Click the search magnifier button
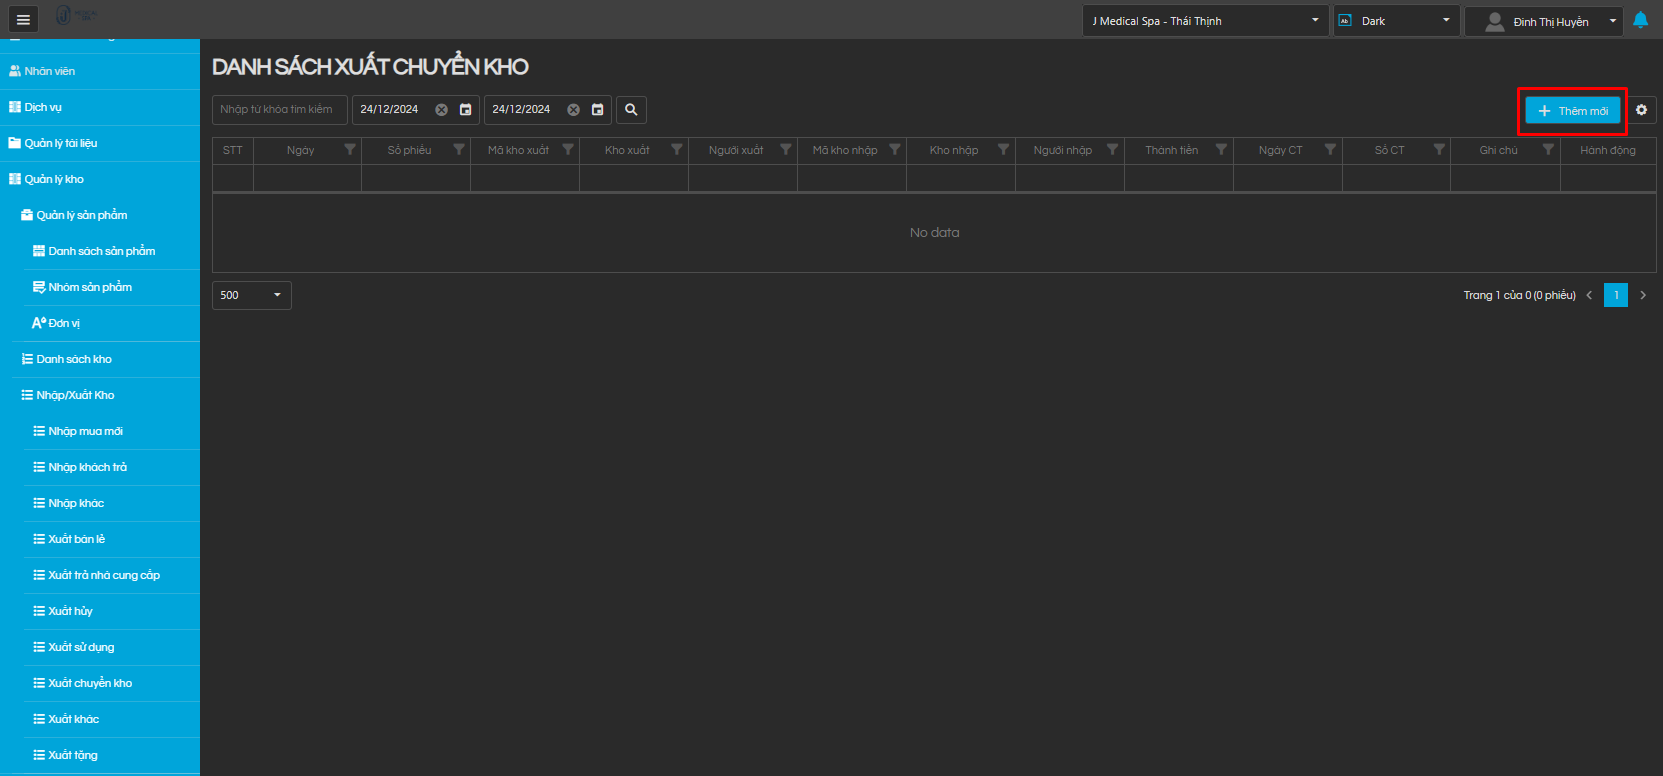Image resolution: width=1663 pixels, height=776 pixels. pyautogui.click(x=631, y=110)
